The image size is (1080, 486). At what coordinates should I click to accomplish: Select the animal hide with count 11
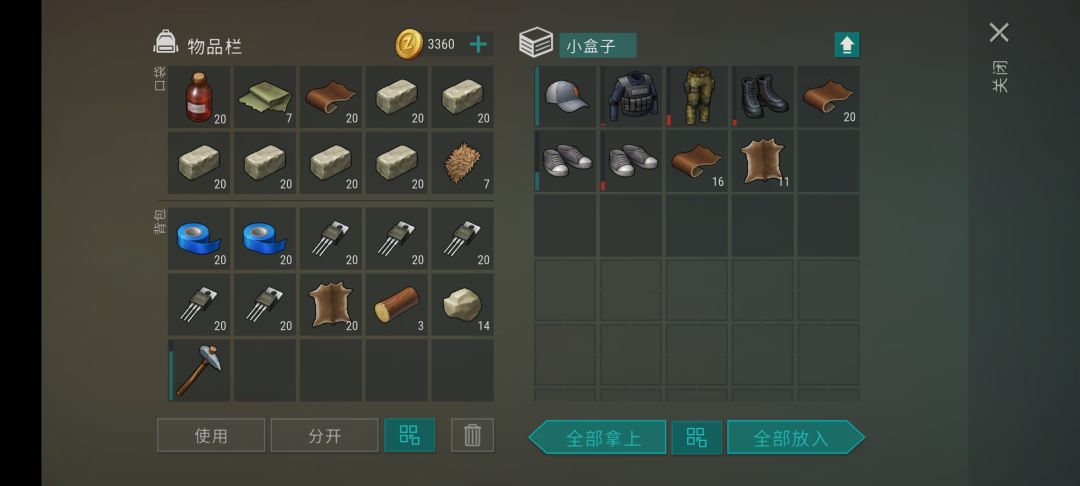click(762, 161)
